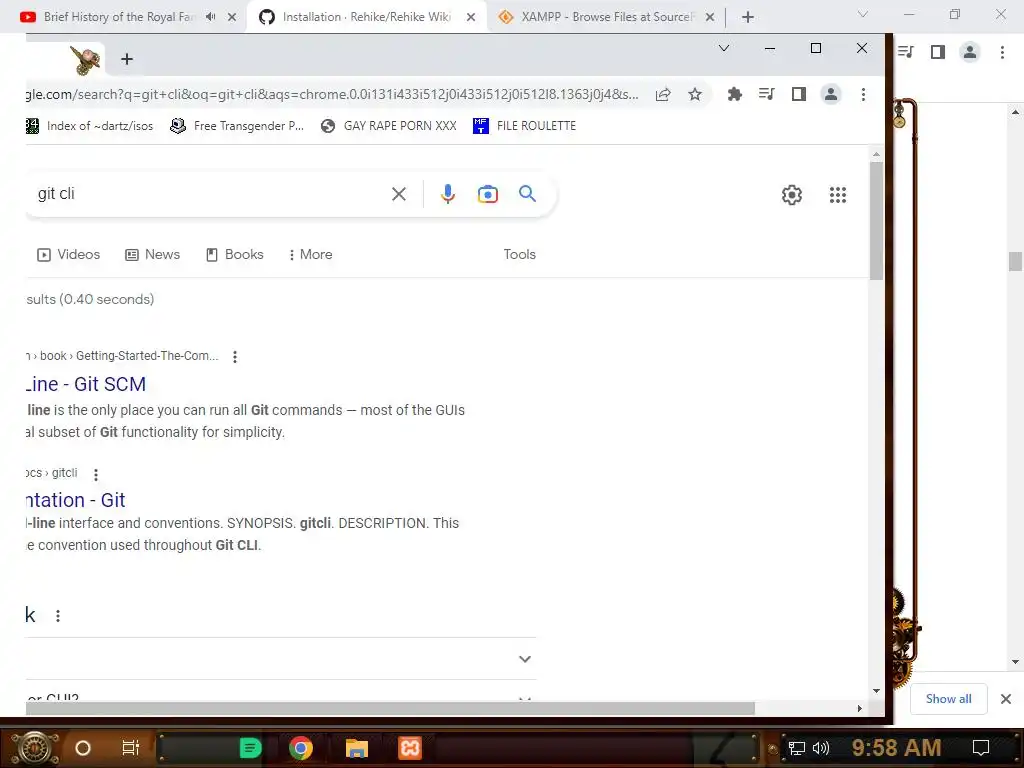Open tab search chevron in front window

click(x=724, y=48)
